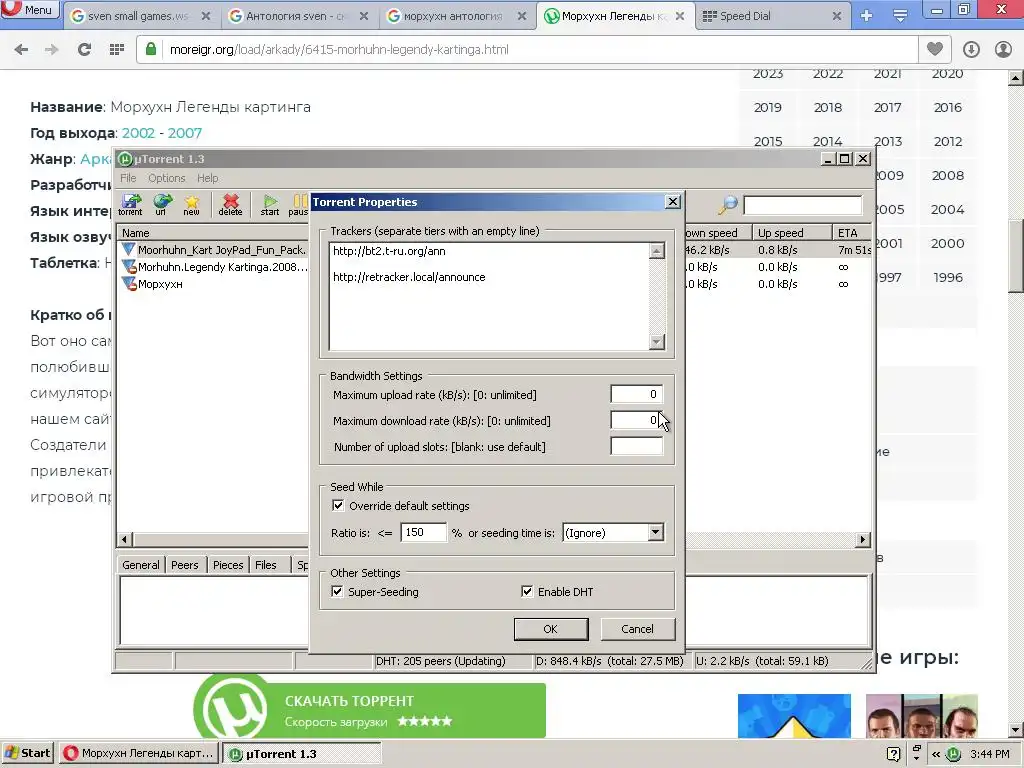This screenshot has height=768, width=1024.
Task: Click the green padlock site security icon
Action: point(151,50)
